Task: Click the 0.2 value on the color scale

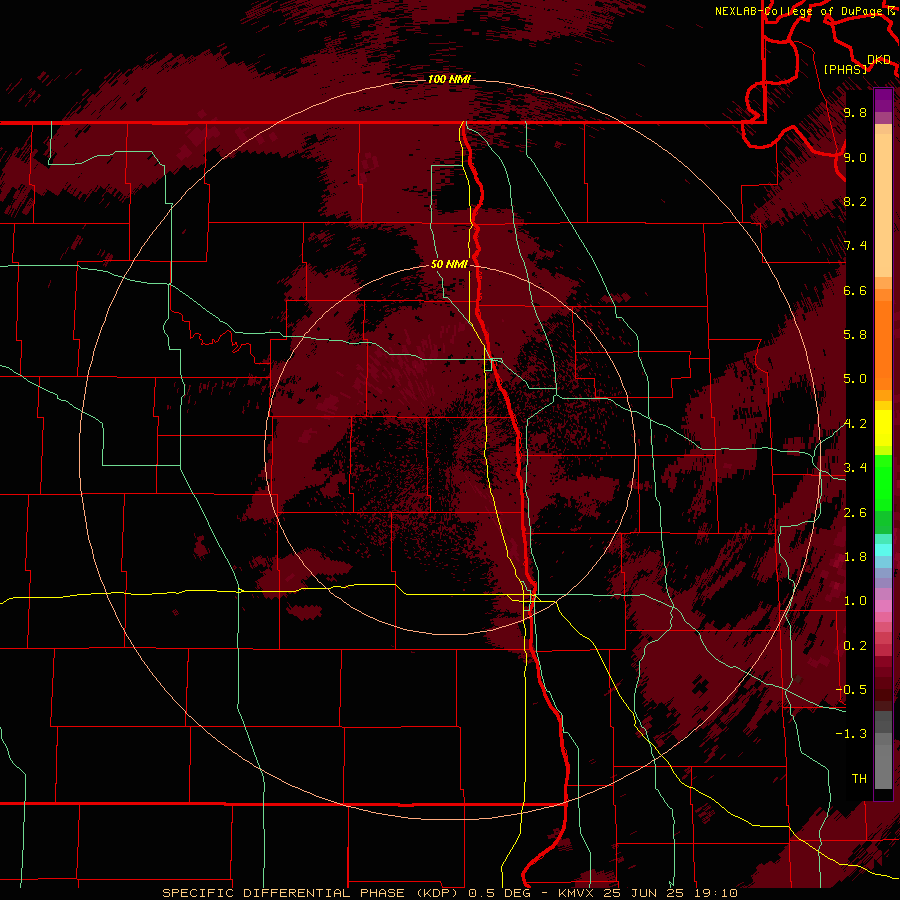Action: click(x=855, y=646)
